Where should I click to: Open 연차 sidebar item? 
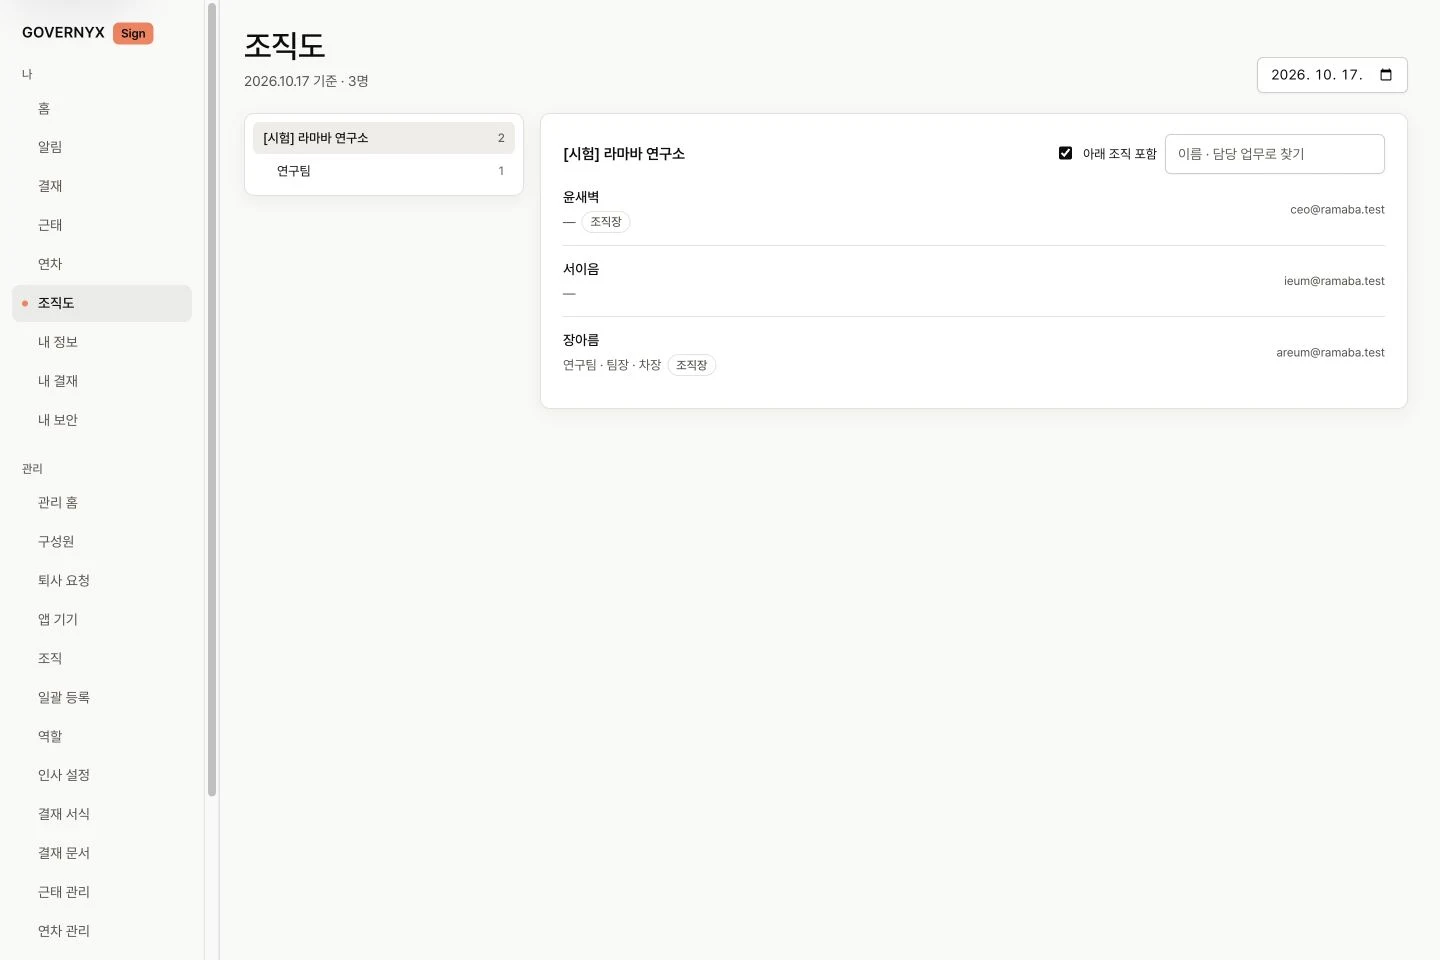pos(102,264)
